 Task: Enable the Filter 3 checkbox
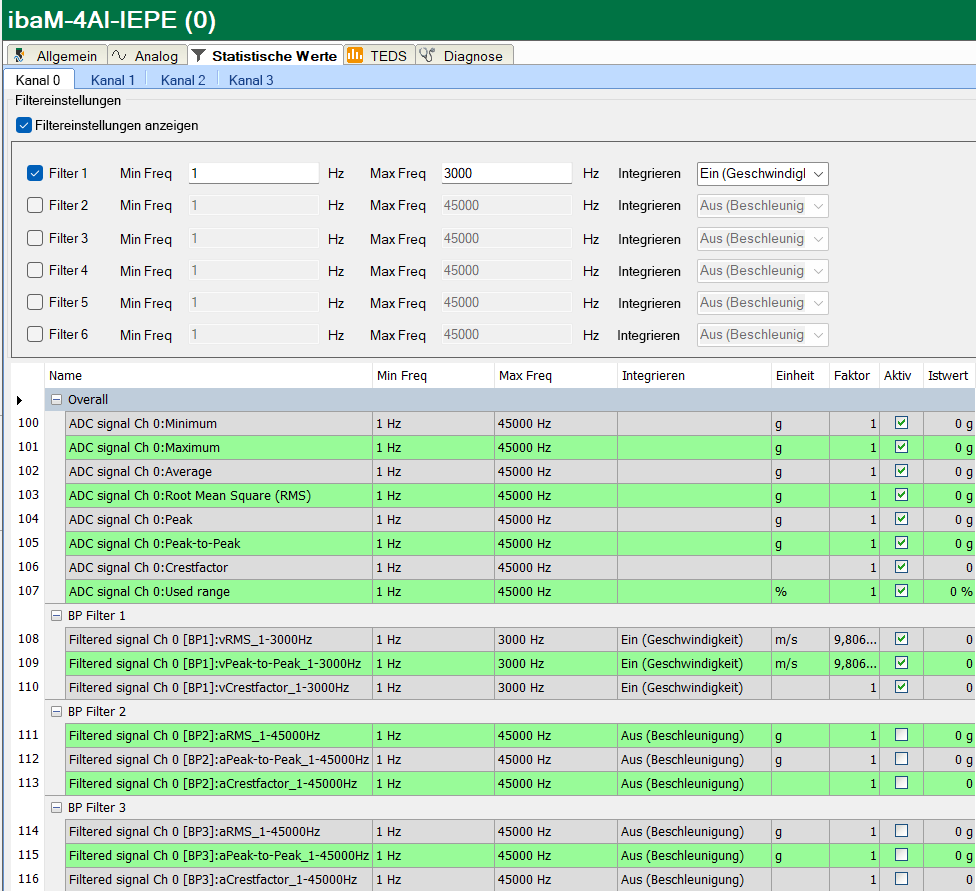[x=35, y=238]
